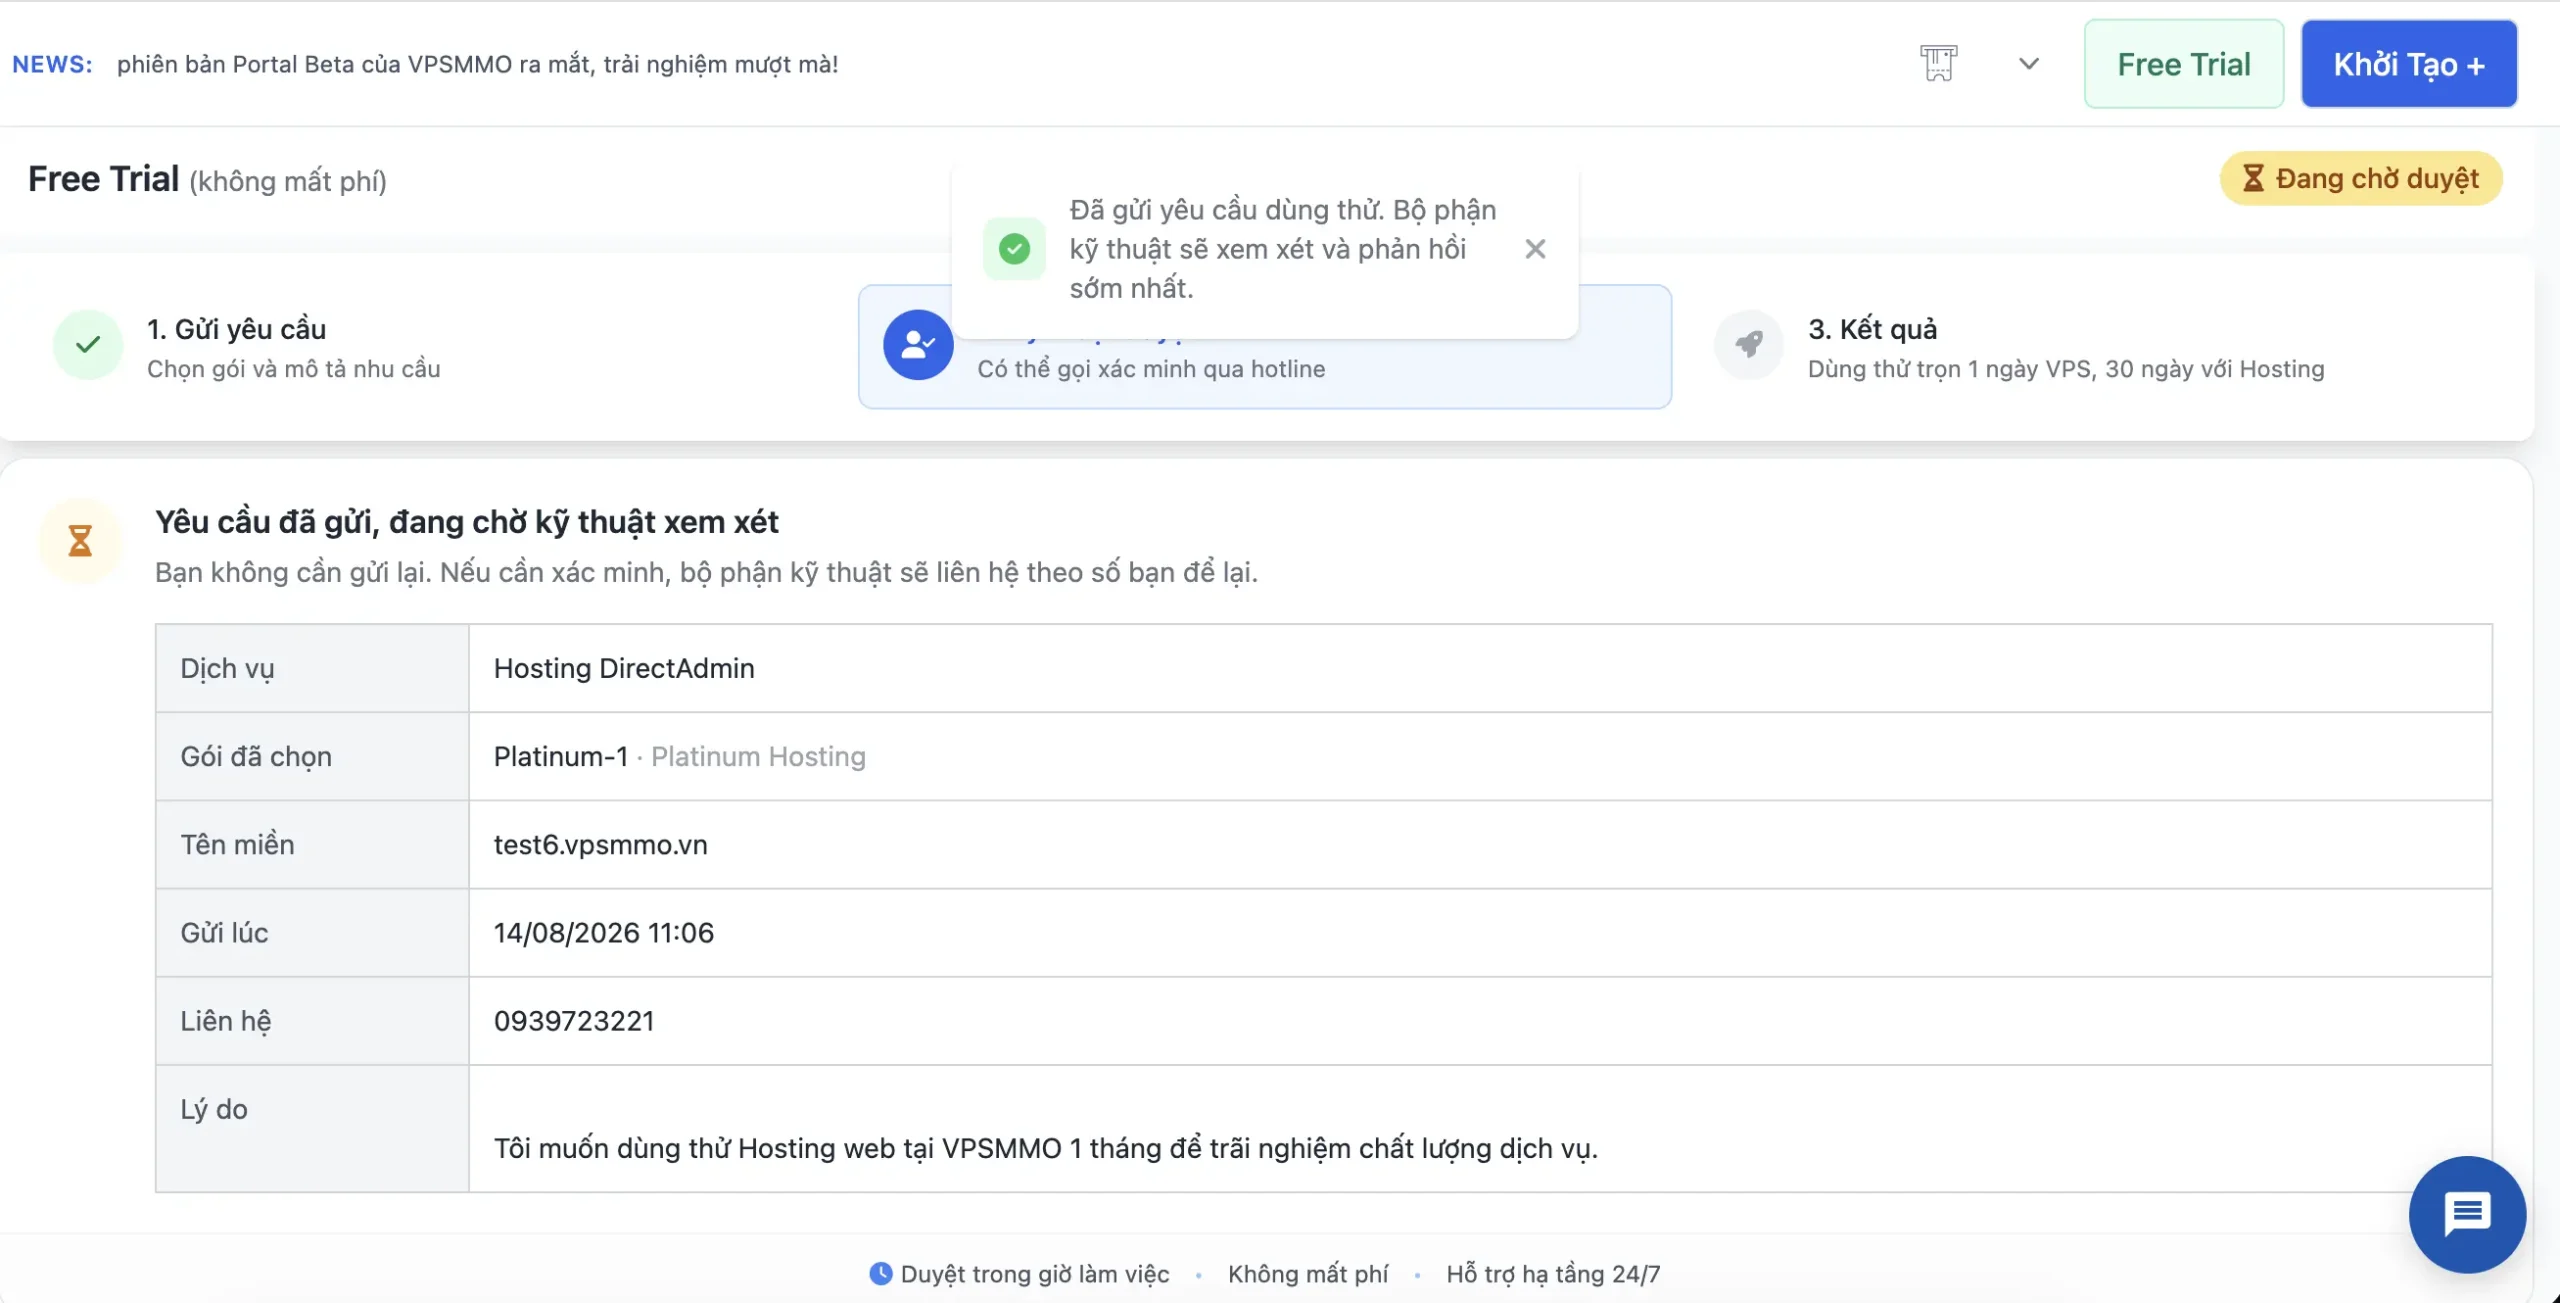Click the Khởi Tạo + button
2560x1303 pixels.
2409,64
